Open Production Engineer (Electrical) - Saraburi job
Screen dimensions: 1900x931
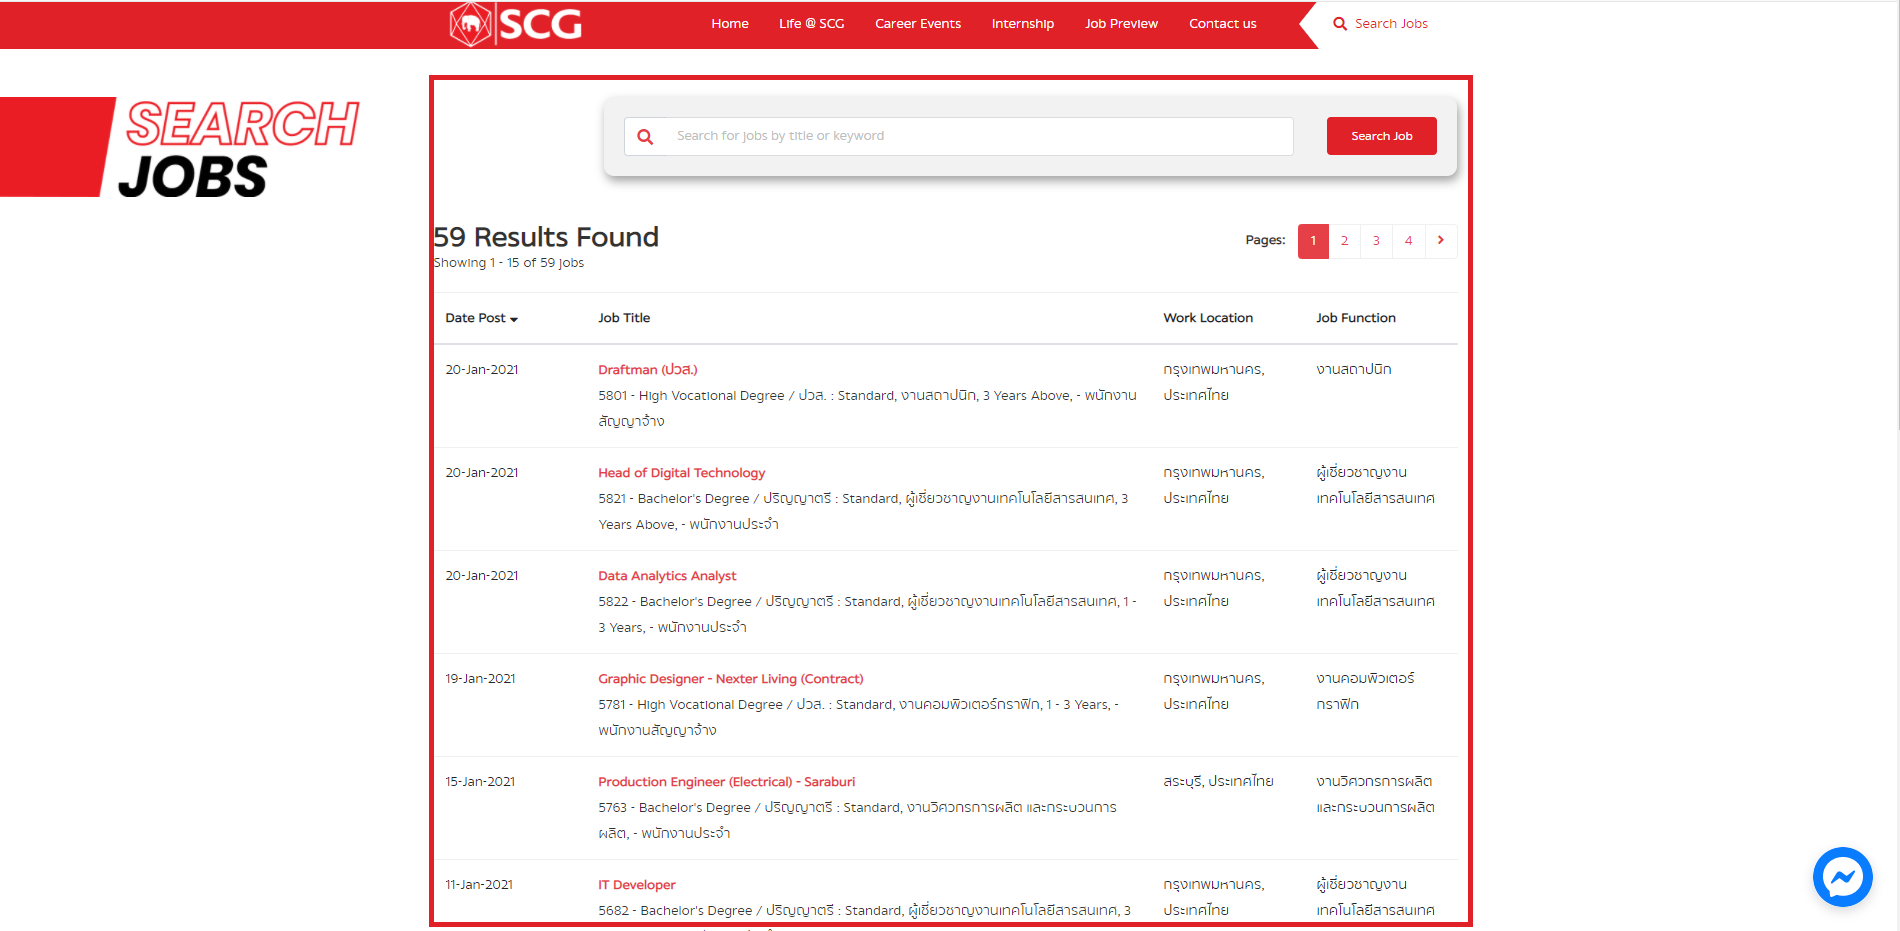727,782
